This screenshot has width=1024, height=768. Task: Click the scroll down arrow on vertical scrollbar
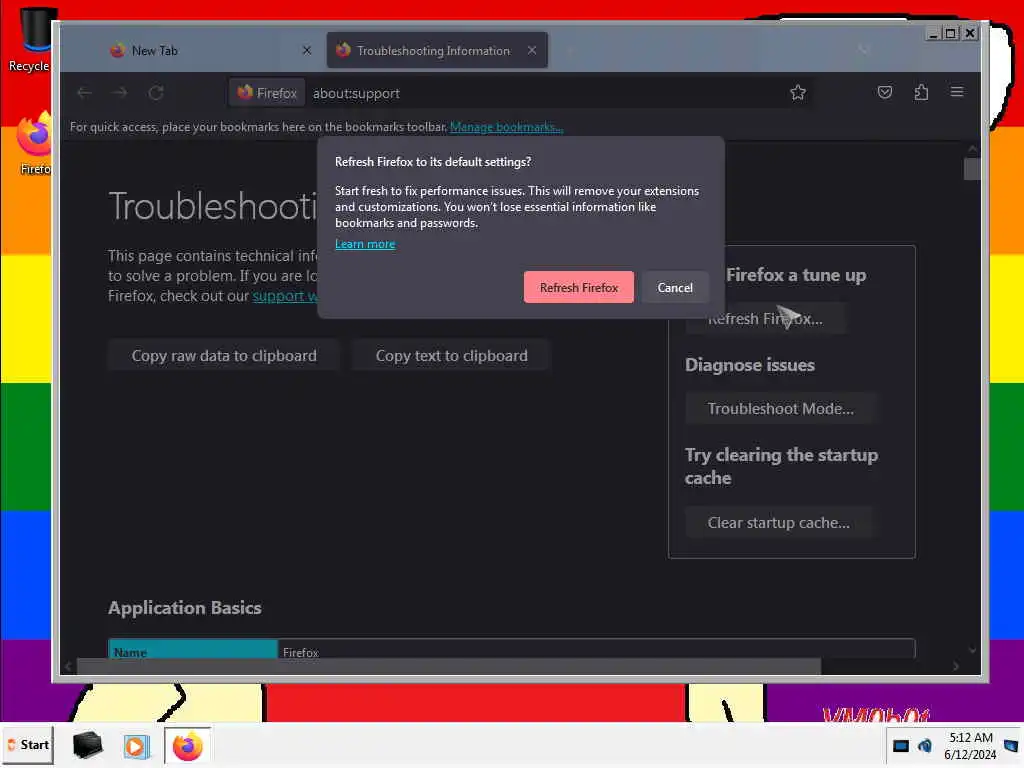pos(972,650)
